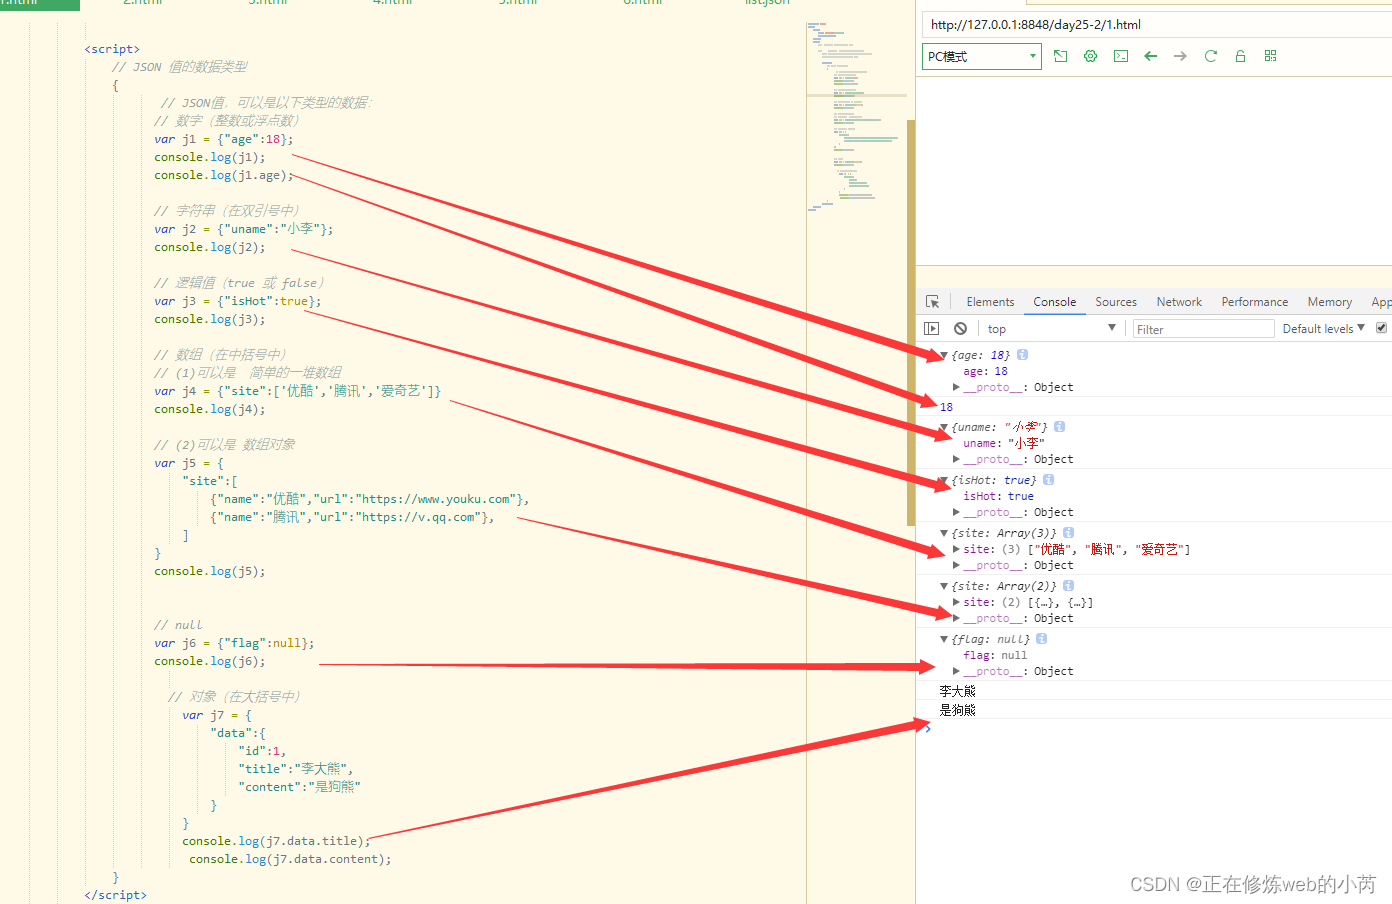Expand __proto__ under flag: null
The image size is (1392, 904).
[x=956, y=671]
